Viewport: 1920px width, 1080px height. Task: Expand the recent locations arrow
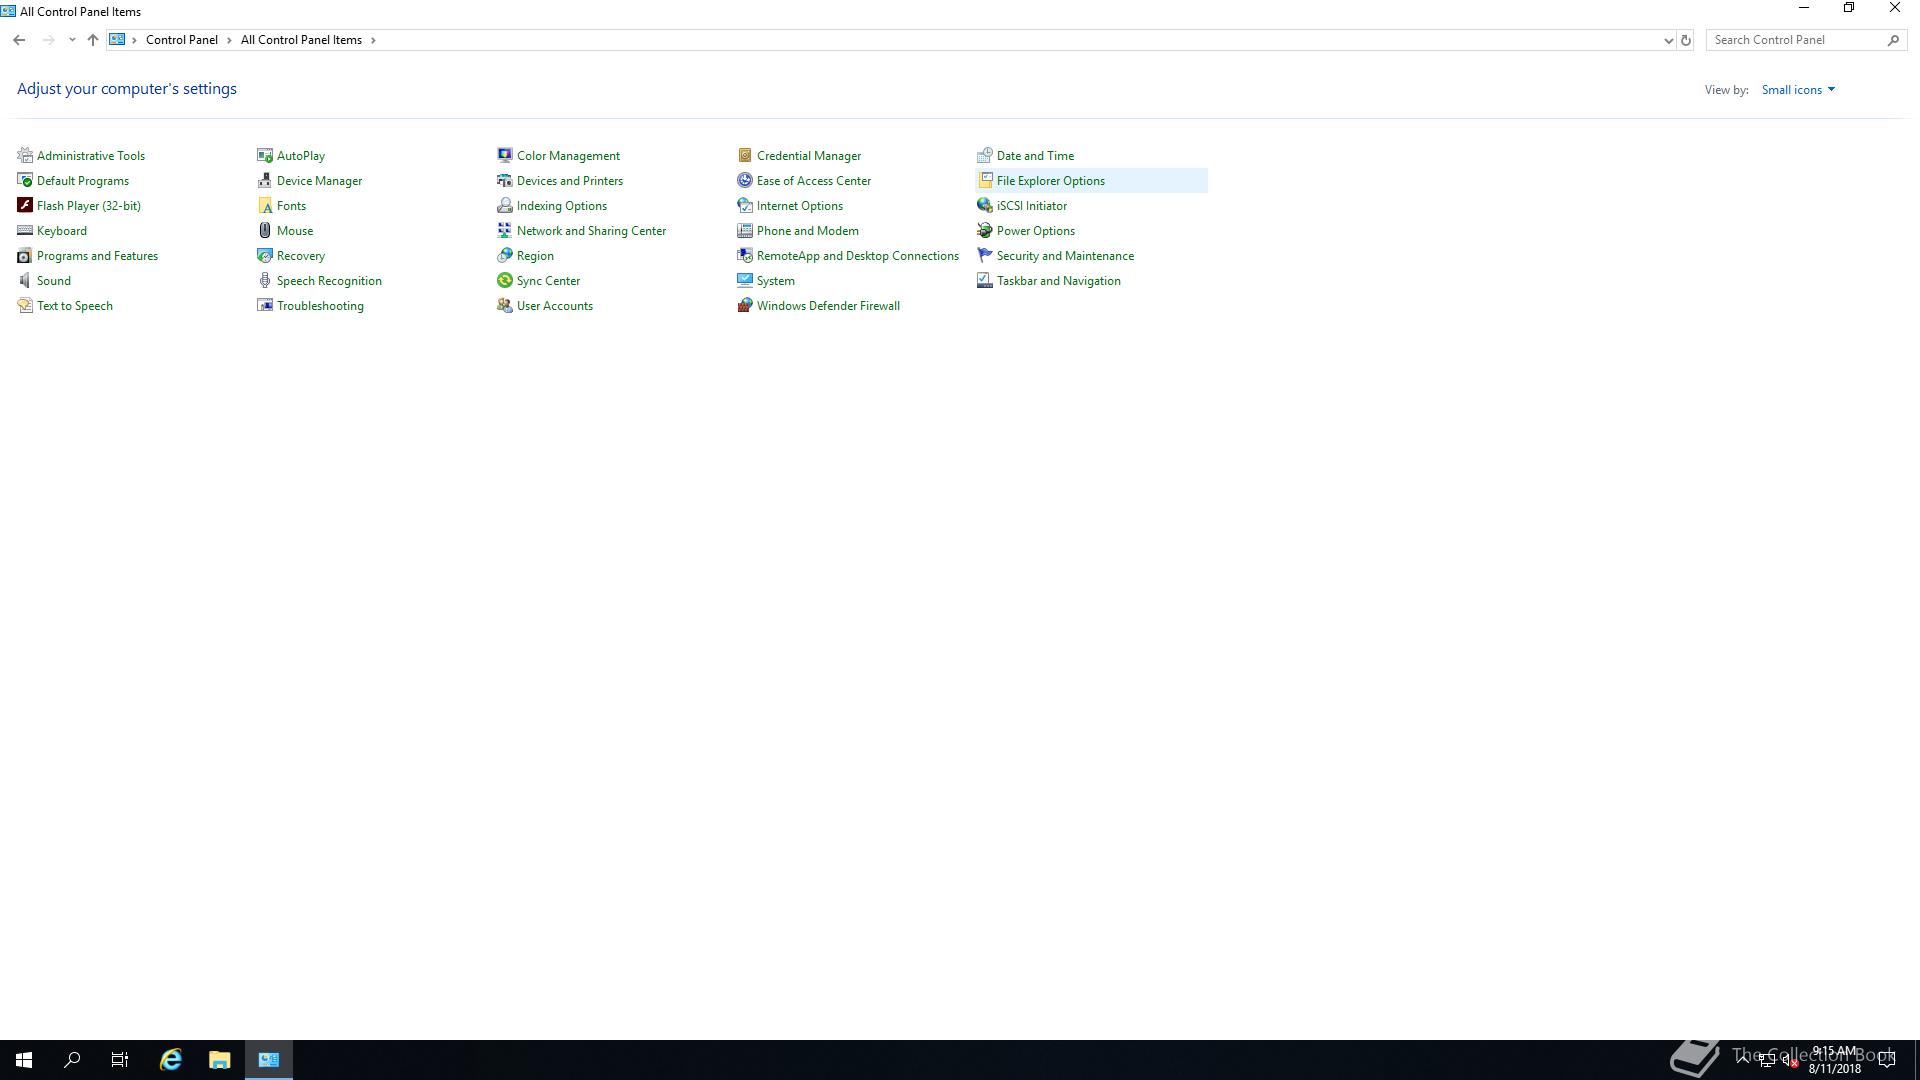point(72,40)
